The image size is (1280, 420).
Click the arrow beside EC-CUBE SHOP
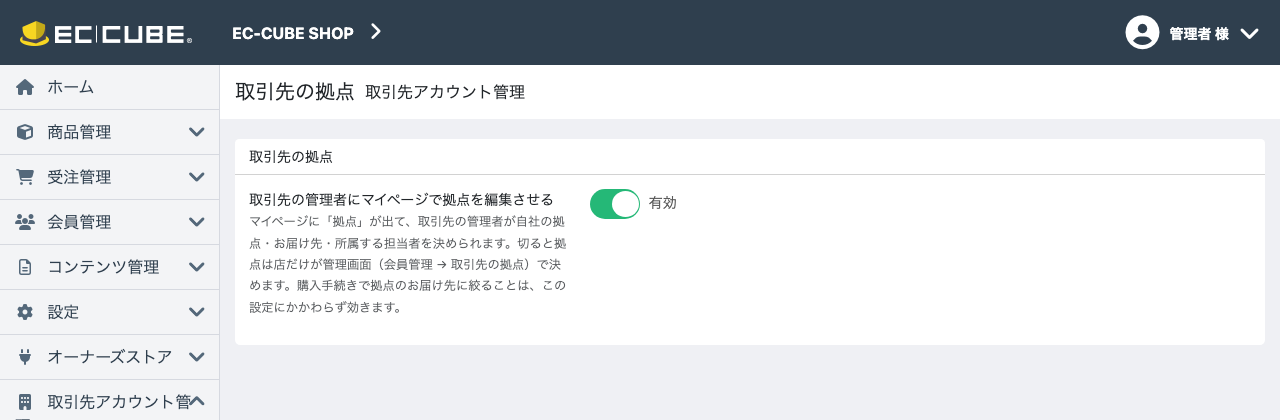point(376,32)
